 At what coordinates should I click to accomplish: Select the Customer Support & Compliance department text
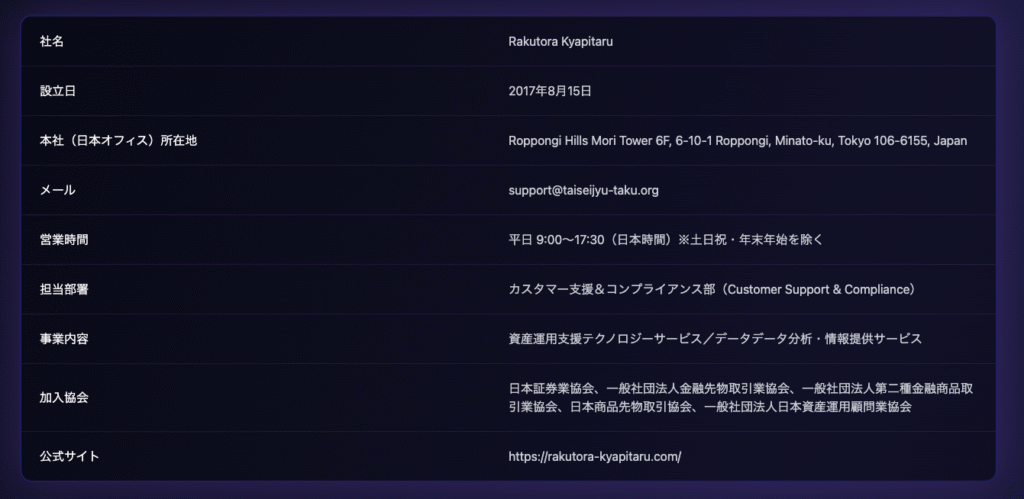(713, 289)
